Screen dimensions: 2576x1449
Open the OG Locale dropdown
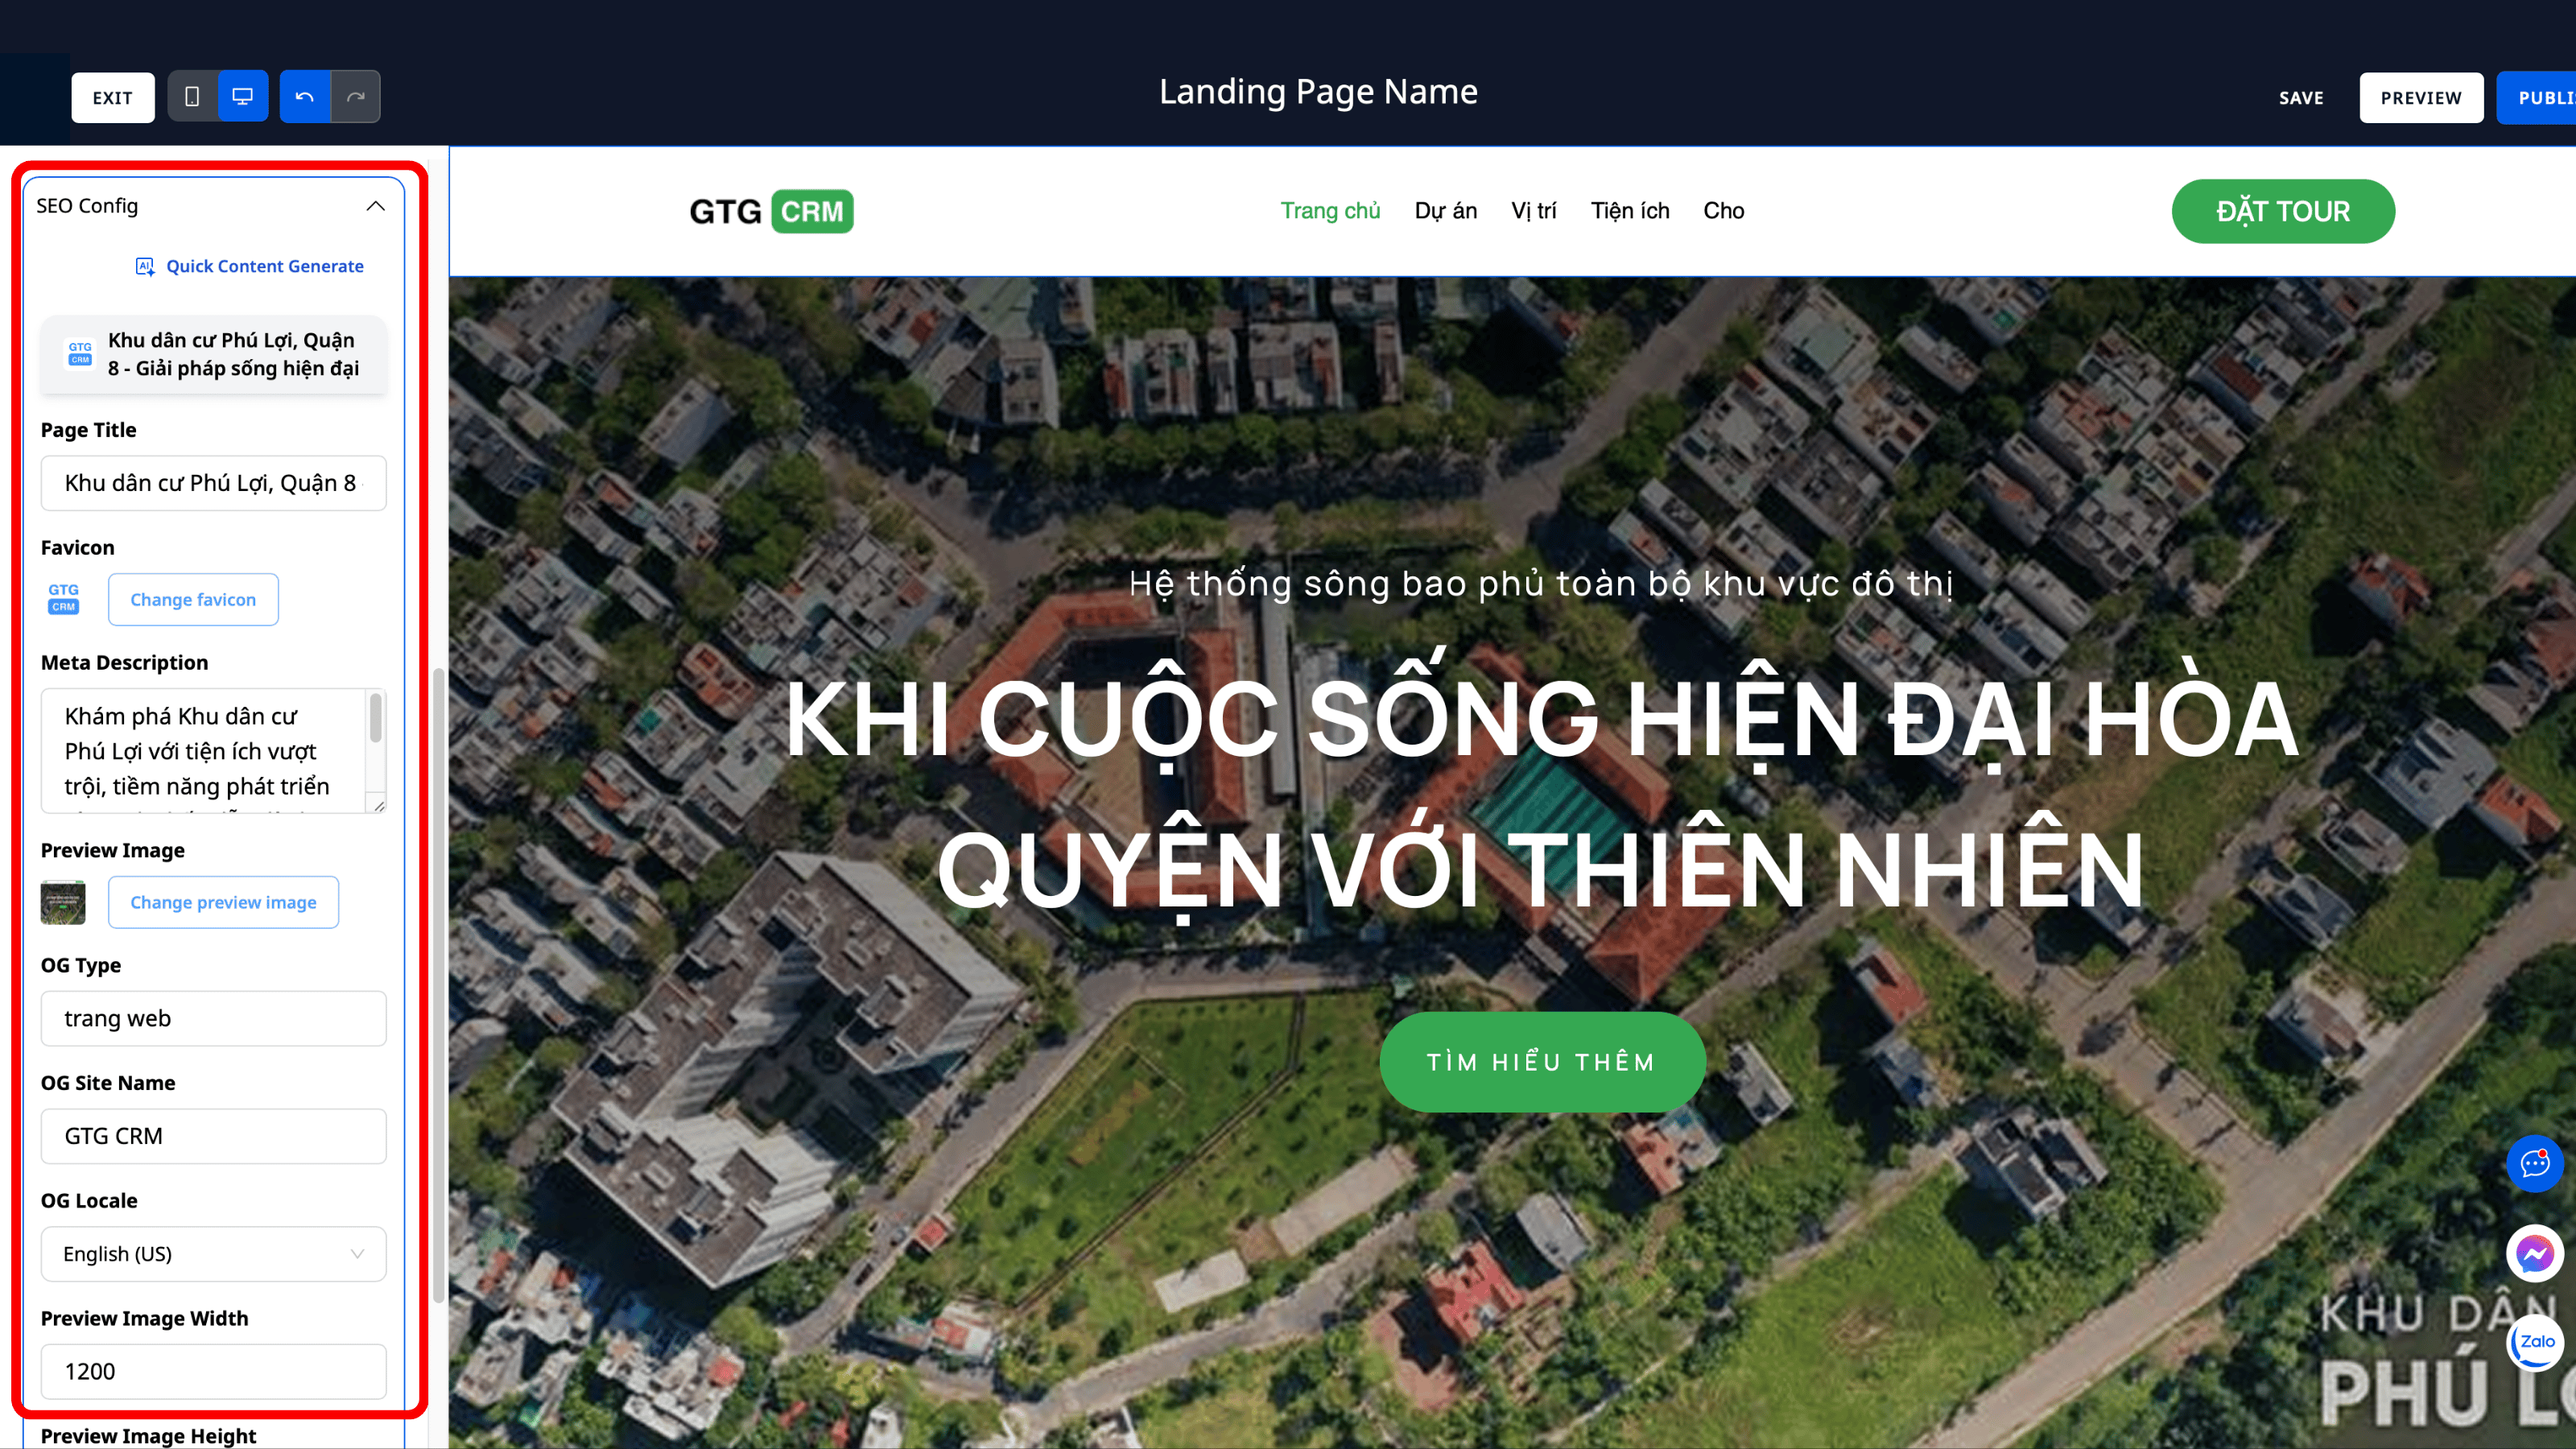point(213,1254)
